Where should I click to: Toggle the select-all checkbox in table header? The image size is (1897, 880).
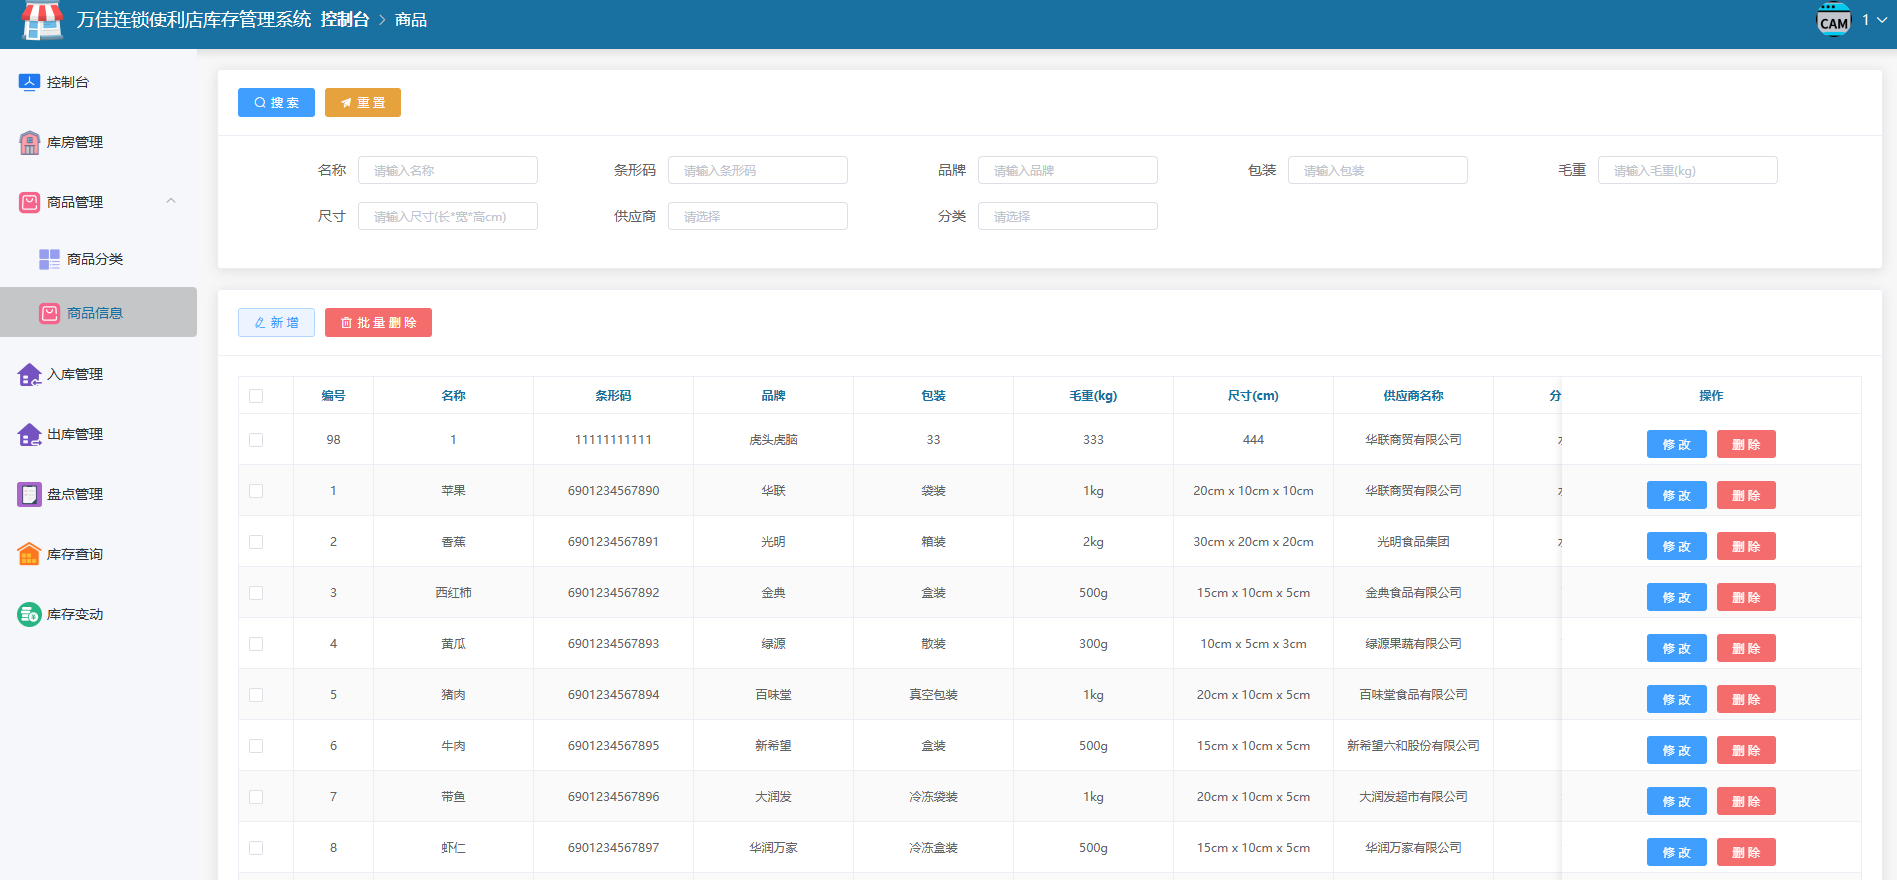256,396
